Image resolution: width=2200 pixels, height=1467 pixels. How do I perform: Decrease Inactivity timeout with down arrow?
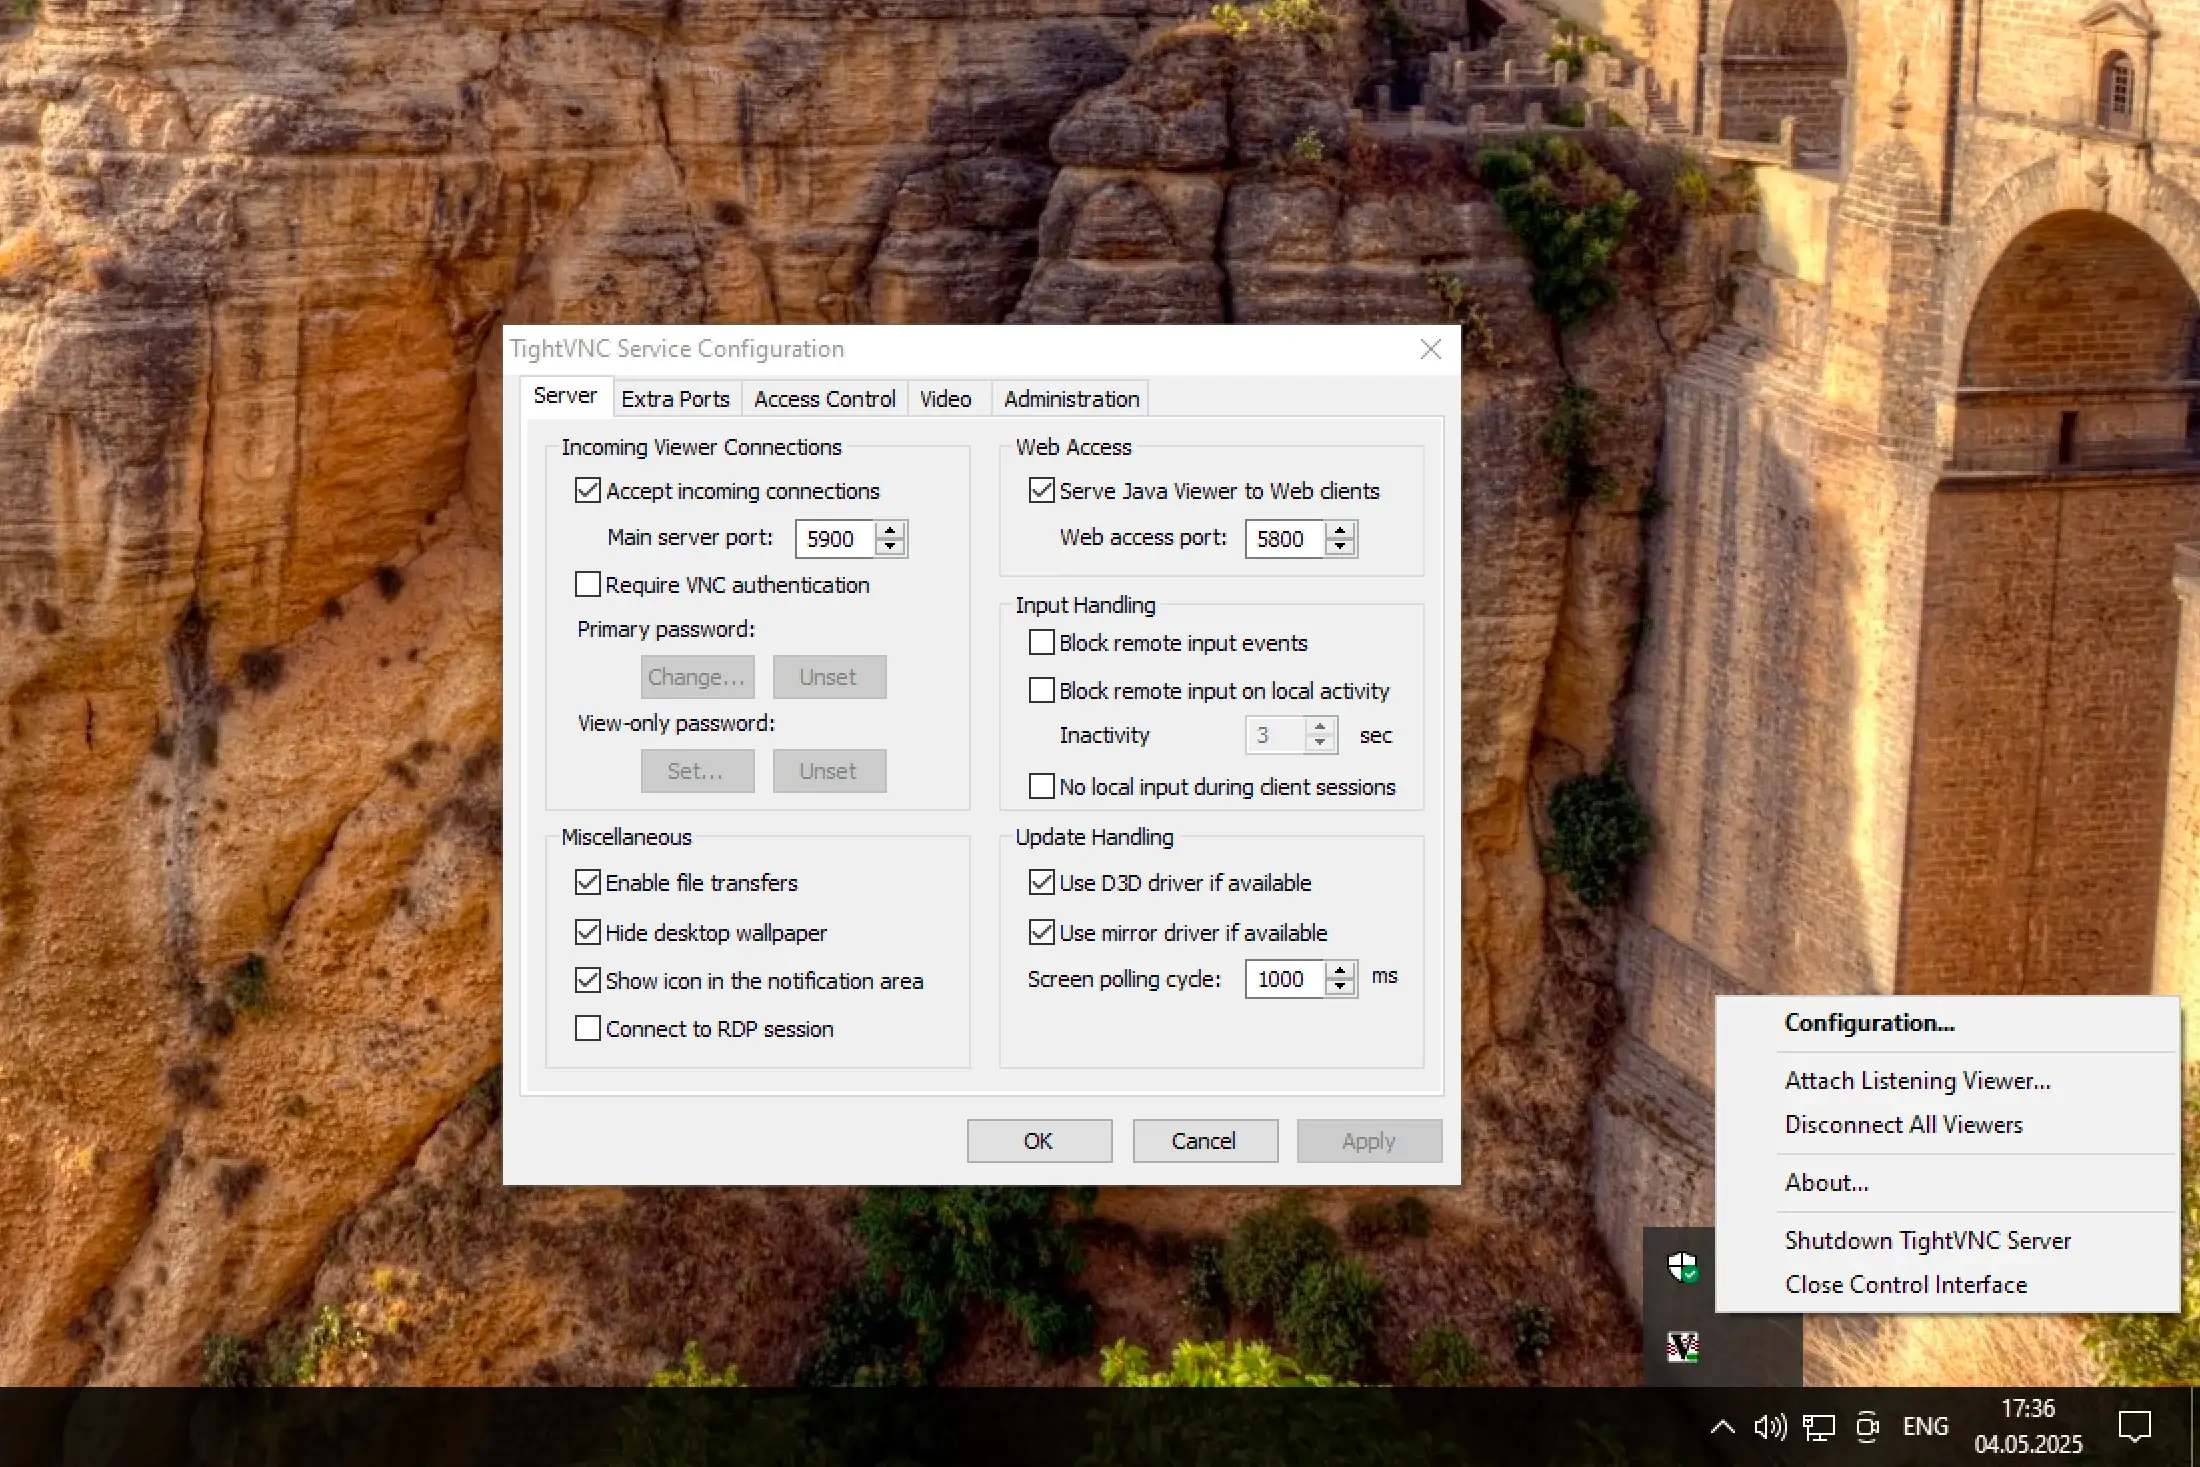(x=1320, y=743)
